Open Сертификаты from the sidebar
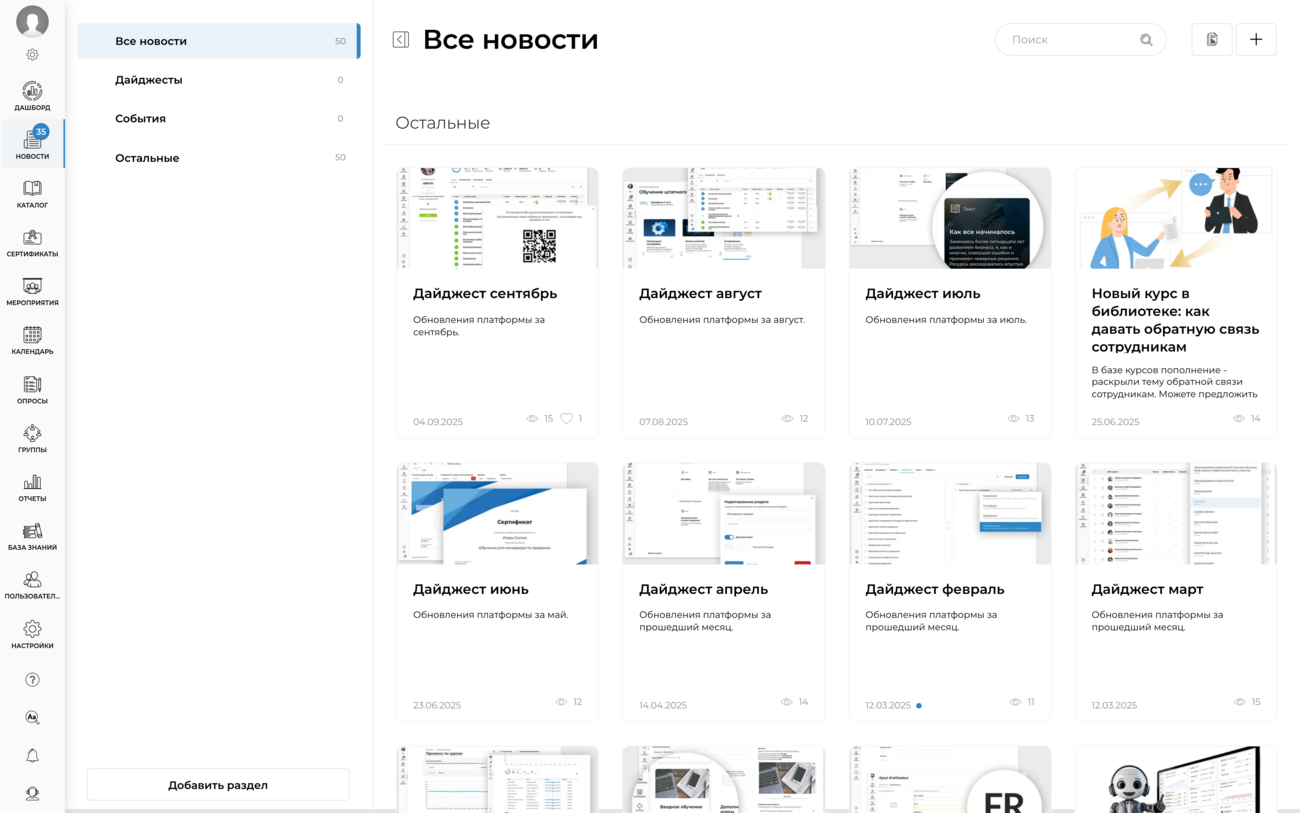The image size is (1300, 813). pyautogui.click(x=32, y=243)
